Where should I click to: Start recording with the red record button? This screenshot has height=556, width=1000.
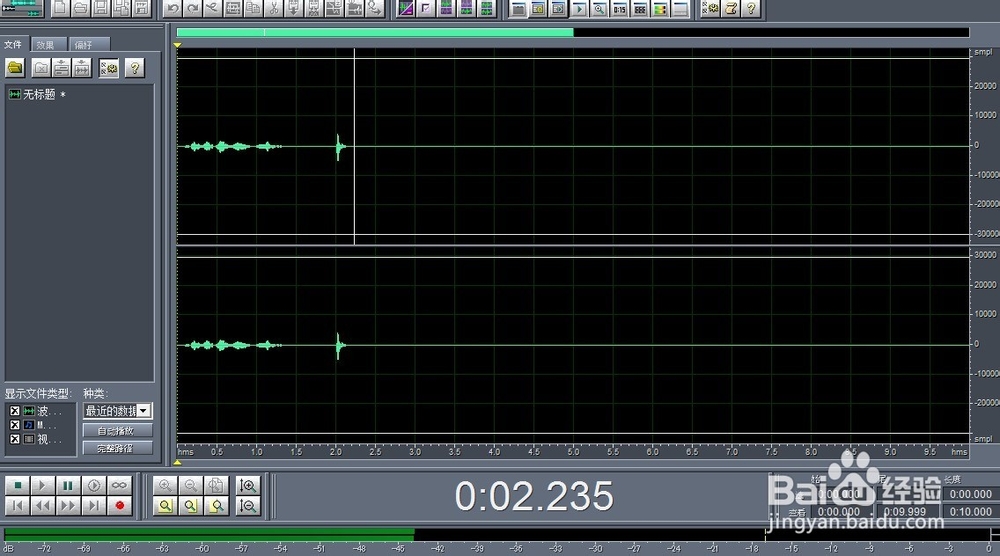tap(119, 506)
